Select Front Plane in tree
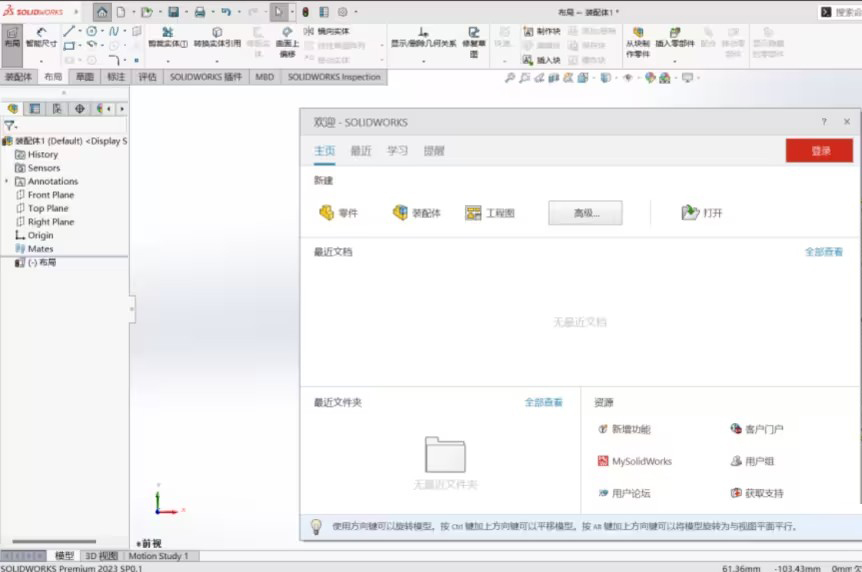Image resolution: width=862 pixels, height=572 pixels. click(45, 195)
